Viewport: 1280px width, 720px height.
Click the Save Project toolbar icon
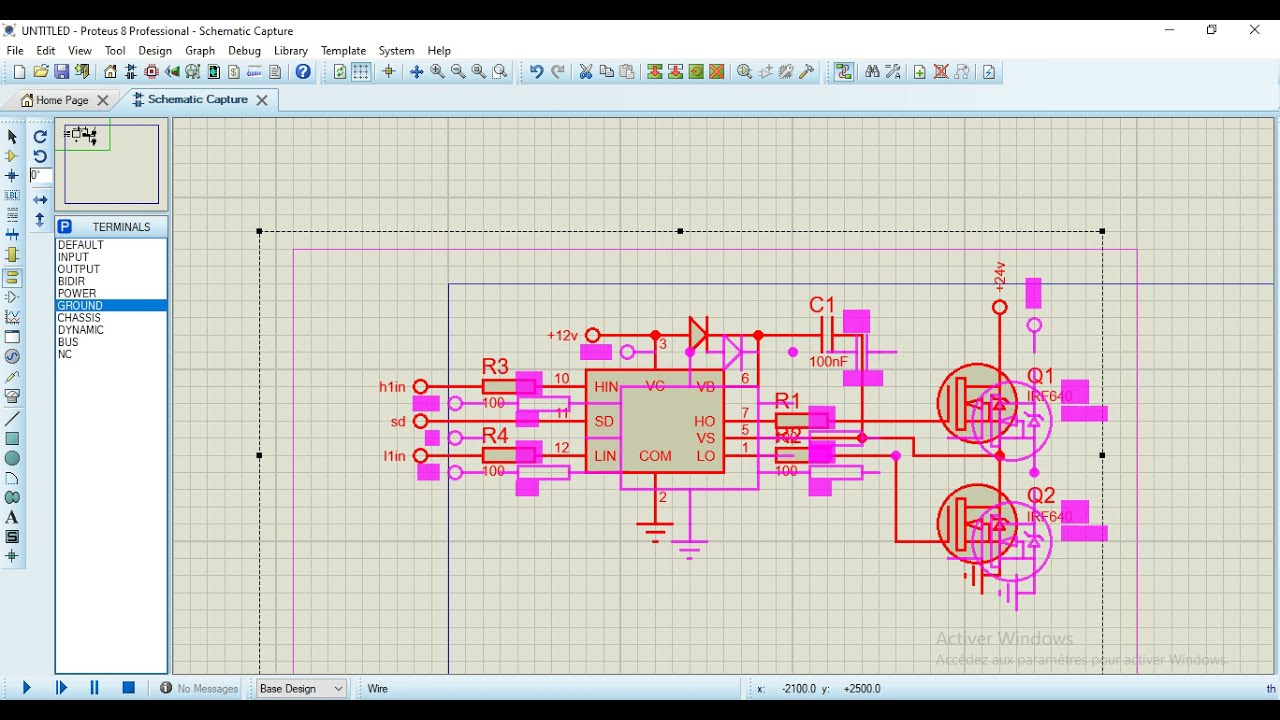[62, 72]
